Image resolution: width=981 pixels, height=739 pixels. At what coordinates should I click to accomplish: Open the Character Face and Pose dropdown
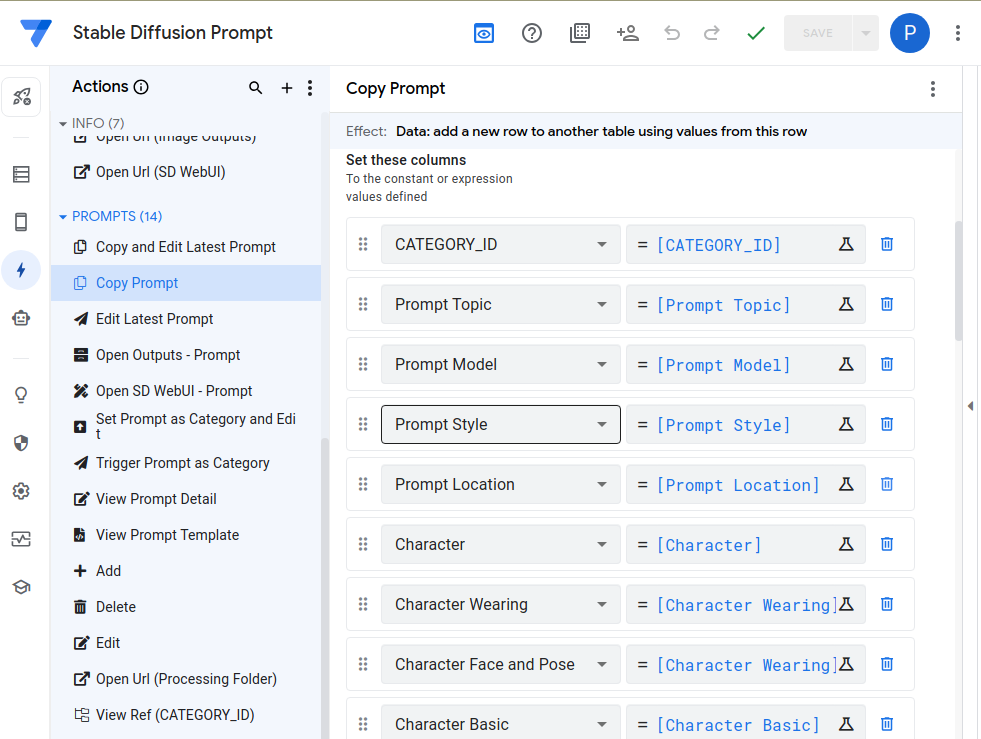[x=501, y=665]
